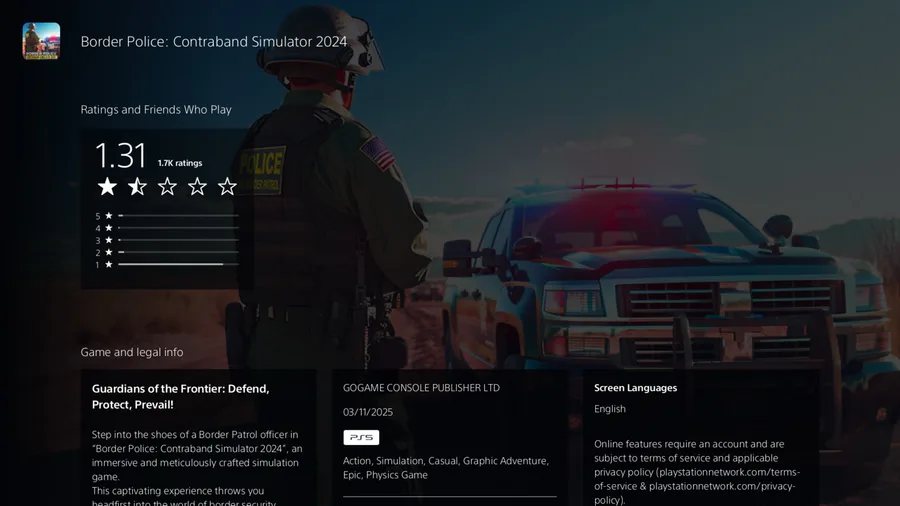Click the first filled star in rating row
Screen dimensions: 900x506
[107, 186]
